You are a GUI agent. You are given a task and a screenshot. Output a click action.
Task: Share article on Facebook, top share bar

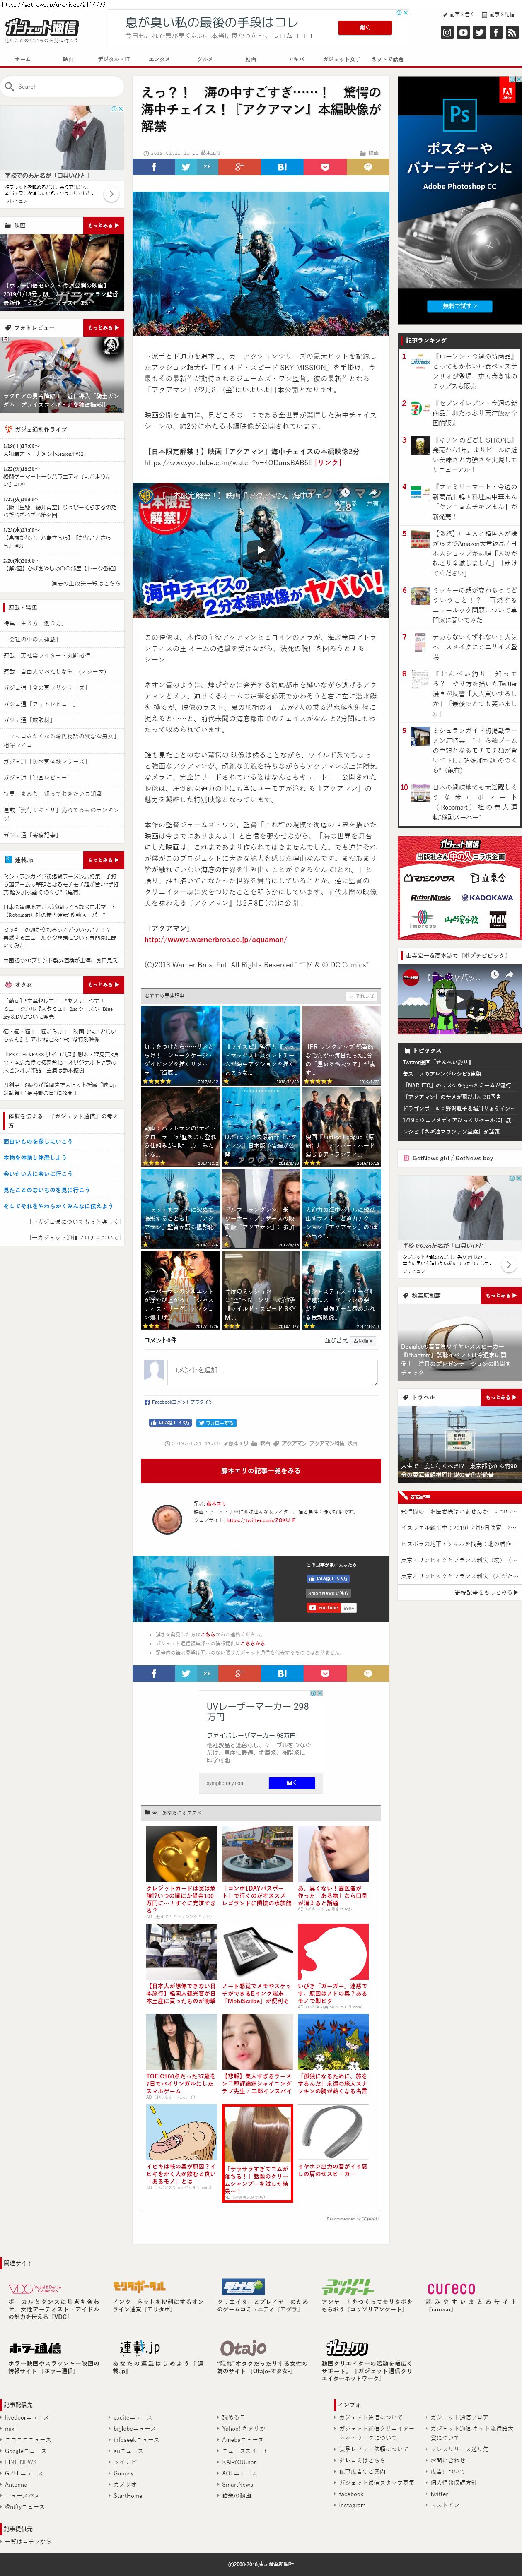pos(154,167)
